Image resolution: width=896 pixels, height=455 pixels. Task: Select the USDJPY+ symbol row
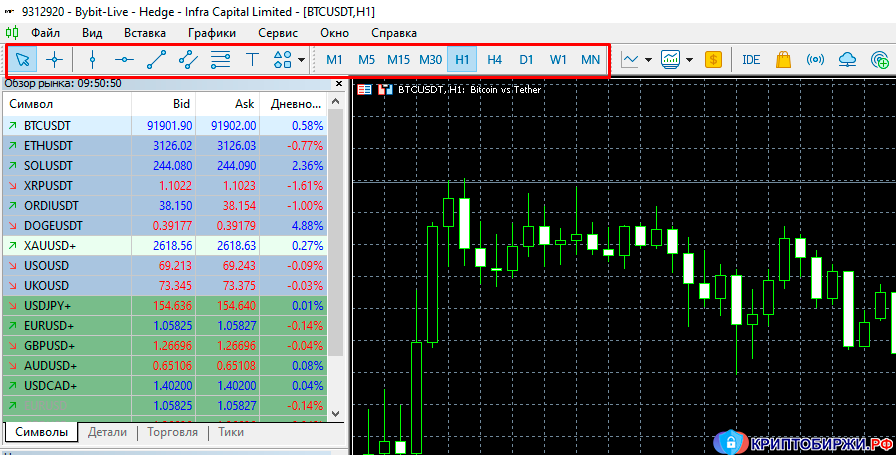point(165,306)
